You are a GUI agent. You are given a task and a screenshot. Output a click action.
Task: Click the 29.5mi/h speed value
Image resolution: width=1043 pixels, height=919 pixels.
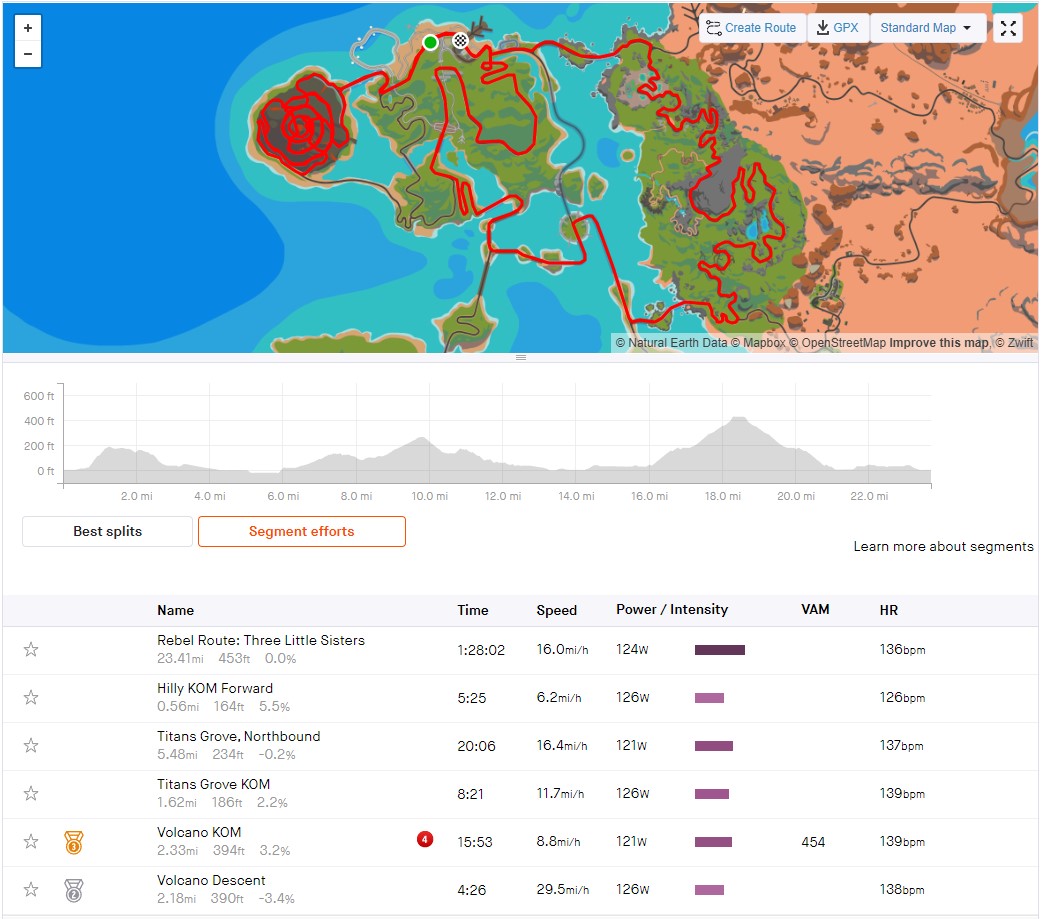(x=563, y=890)
